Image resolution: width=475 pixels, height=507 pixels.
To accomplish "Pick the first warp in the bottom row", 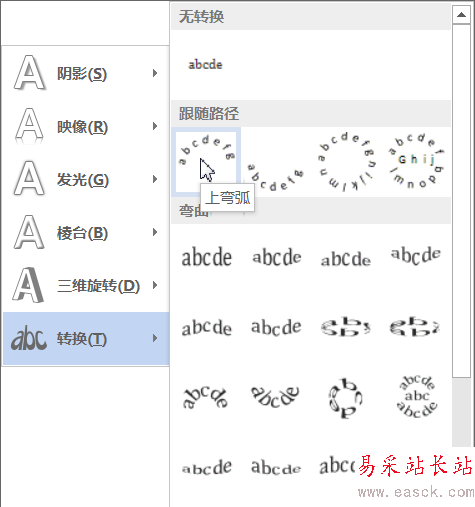I will click(206, 467).
